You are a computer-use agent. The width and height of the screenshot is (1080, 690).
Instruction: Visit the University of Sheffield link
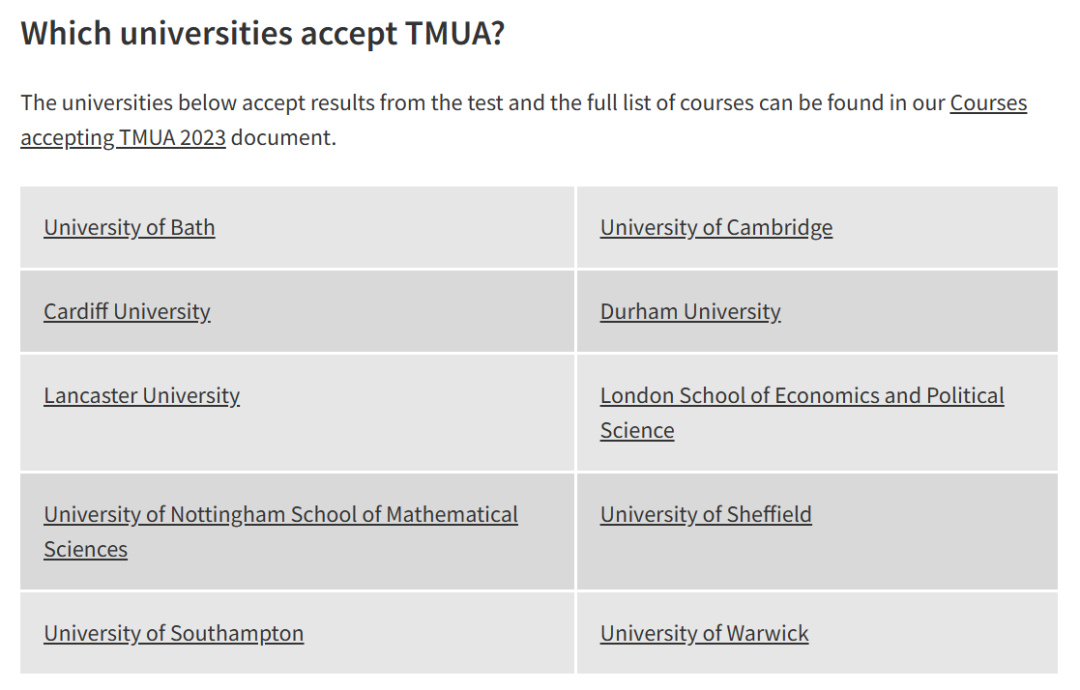(706, 514)
